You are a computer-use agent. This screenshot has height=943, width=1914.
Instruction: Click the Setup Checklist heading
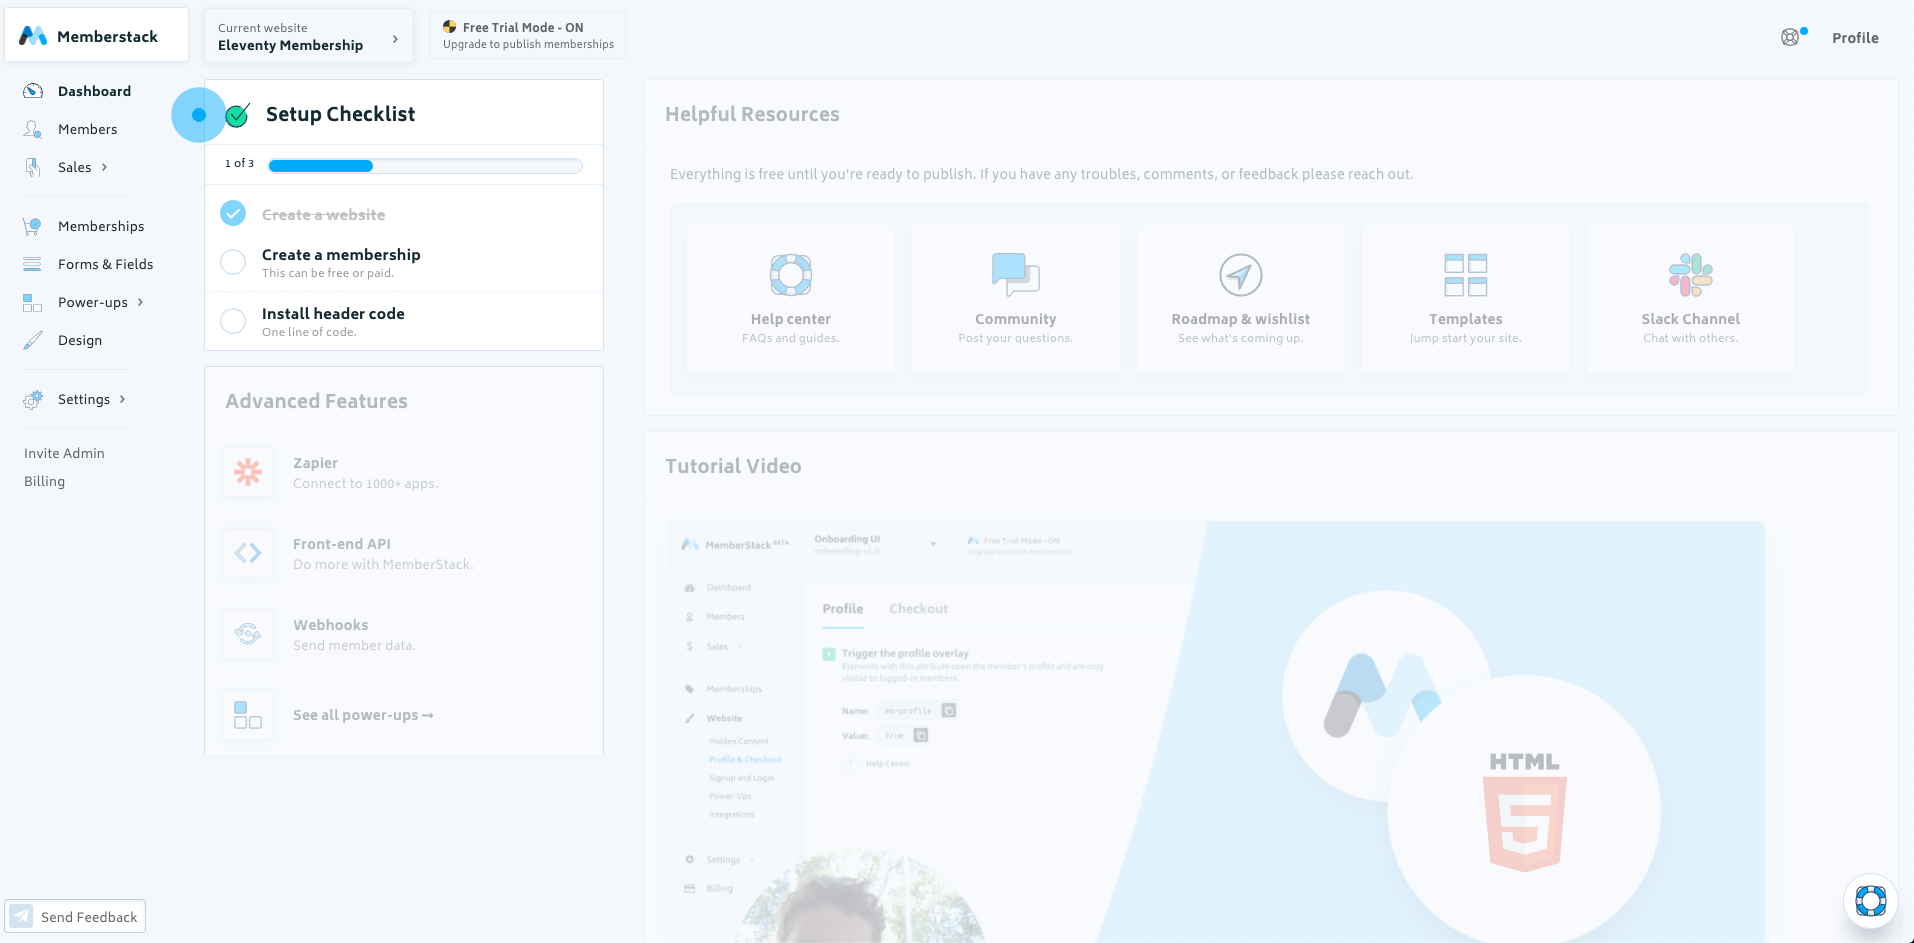point(340,114)
